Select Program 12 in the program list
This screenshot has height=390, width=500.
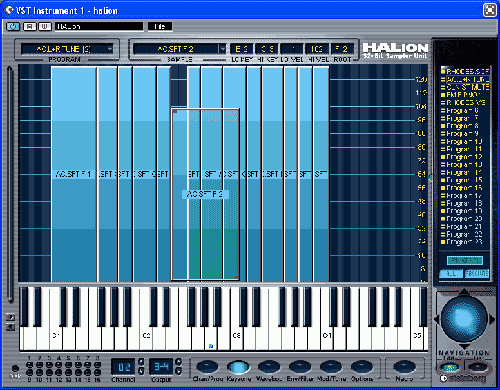click(462, 157)
